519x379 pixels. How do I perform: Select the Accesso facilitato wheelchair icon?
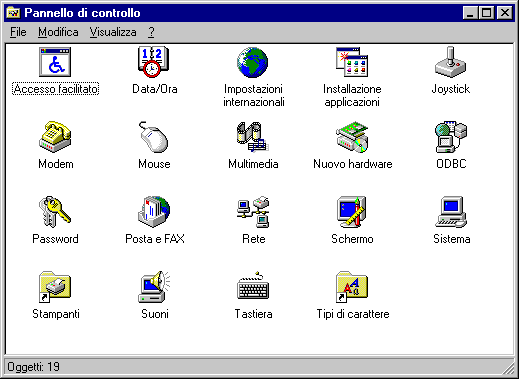tap(55, 62)
